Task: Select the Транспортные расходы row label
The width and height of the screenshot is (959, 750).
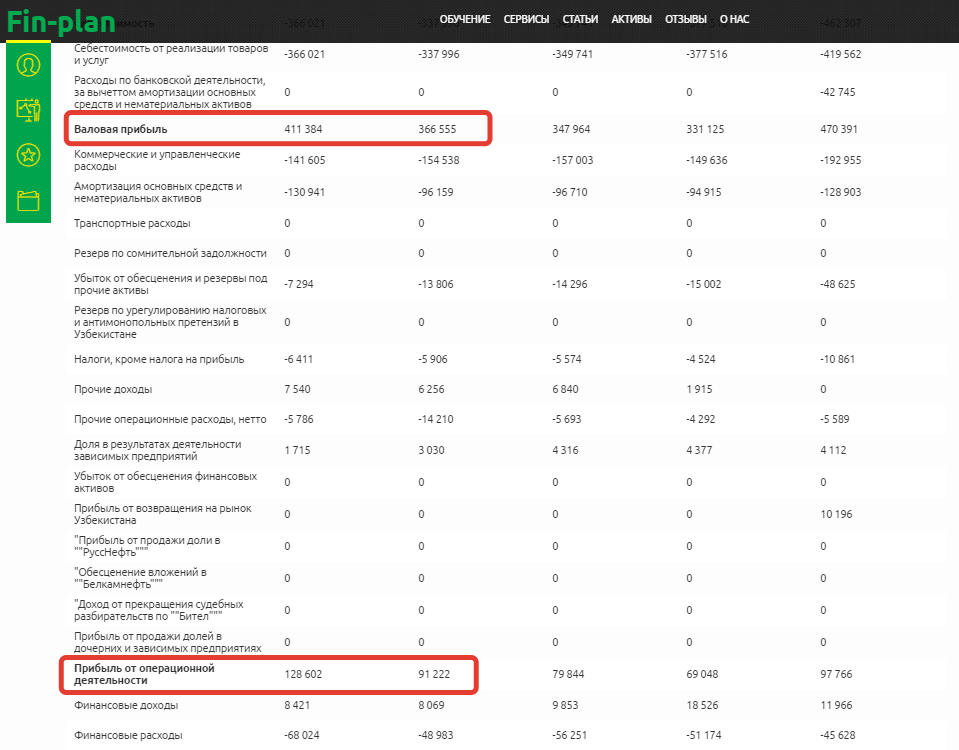Action: point(132,223)
